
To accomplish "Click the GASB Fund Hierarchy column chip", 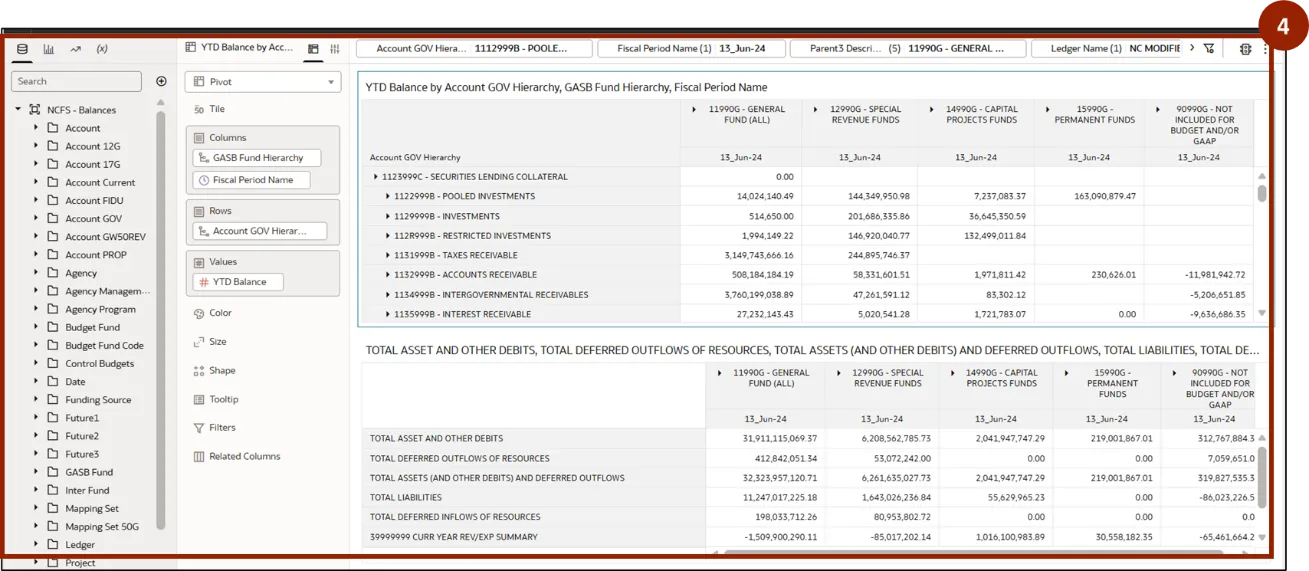I will (257, 158).
